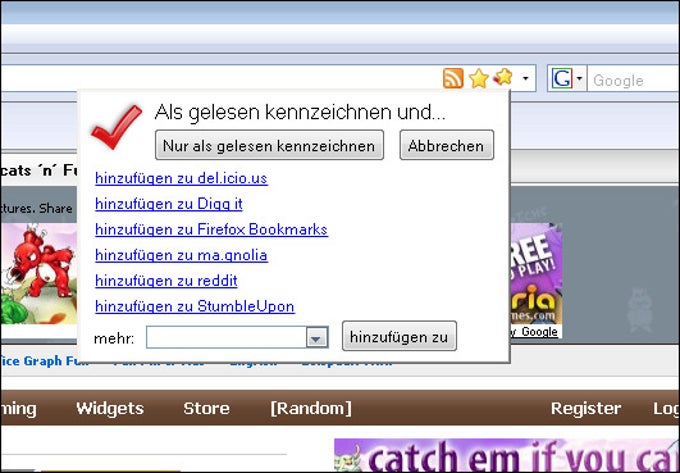Image resolution: width=680 pixels, height=473 pixels.
Task: Click the Abbrechen button
Action: (x=446, y=145)
